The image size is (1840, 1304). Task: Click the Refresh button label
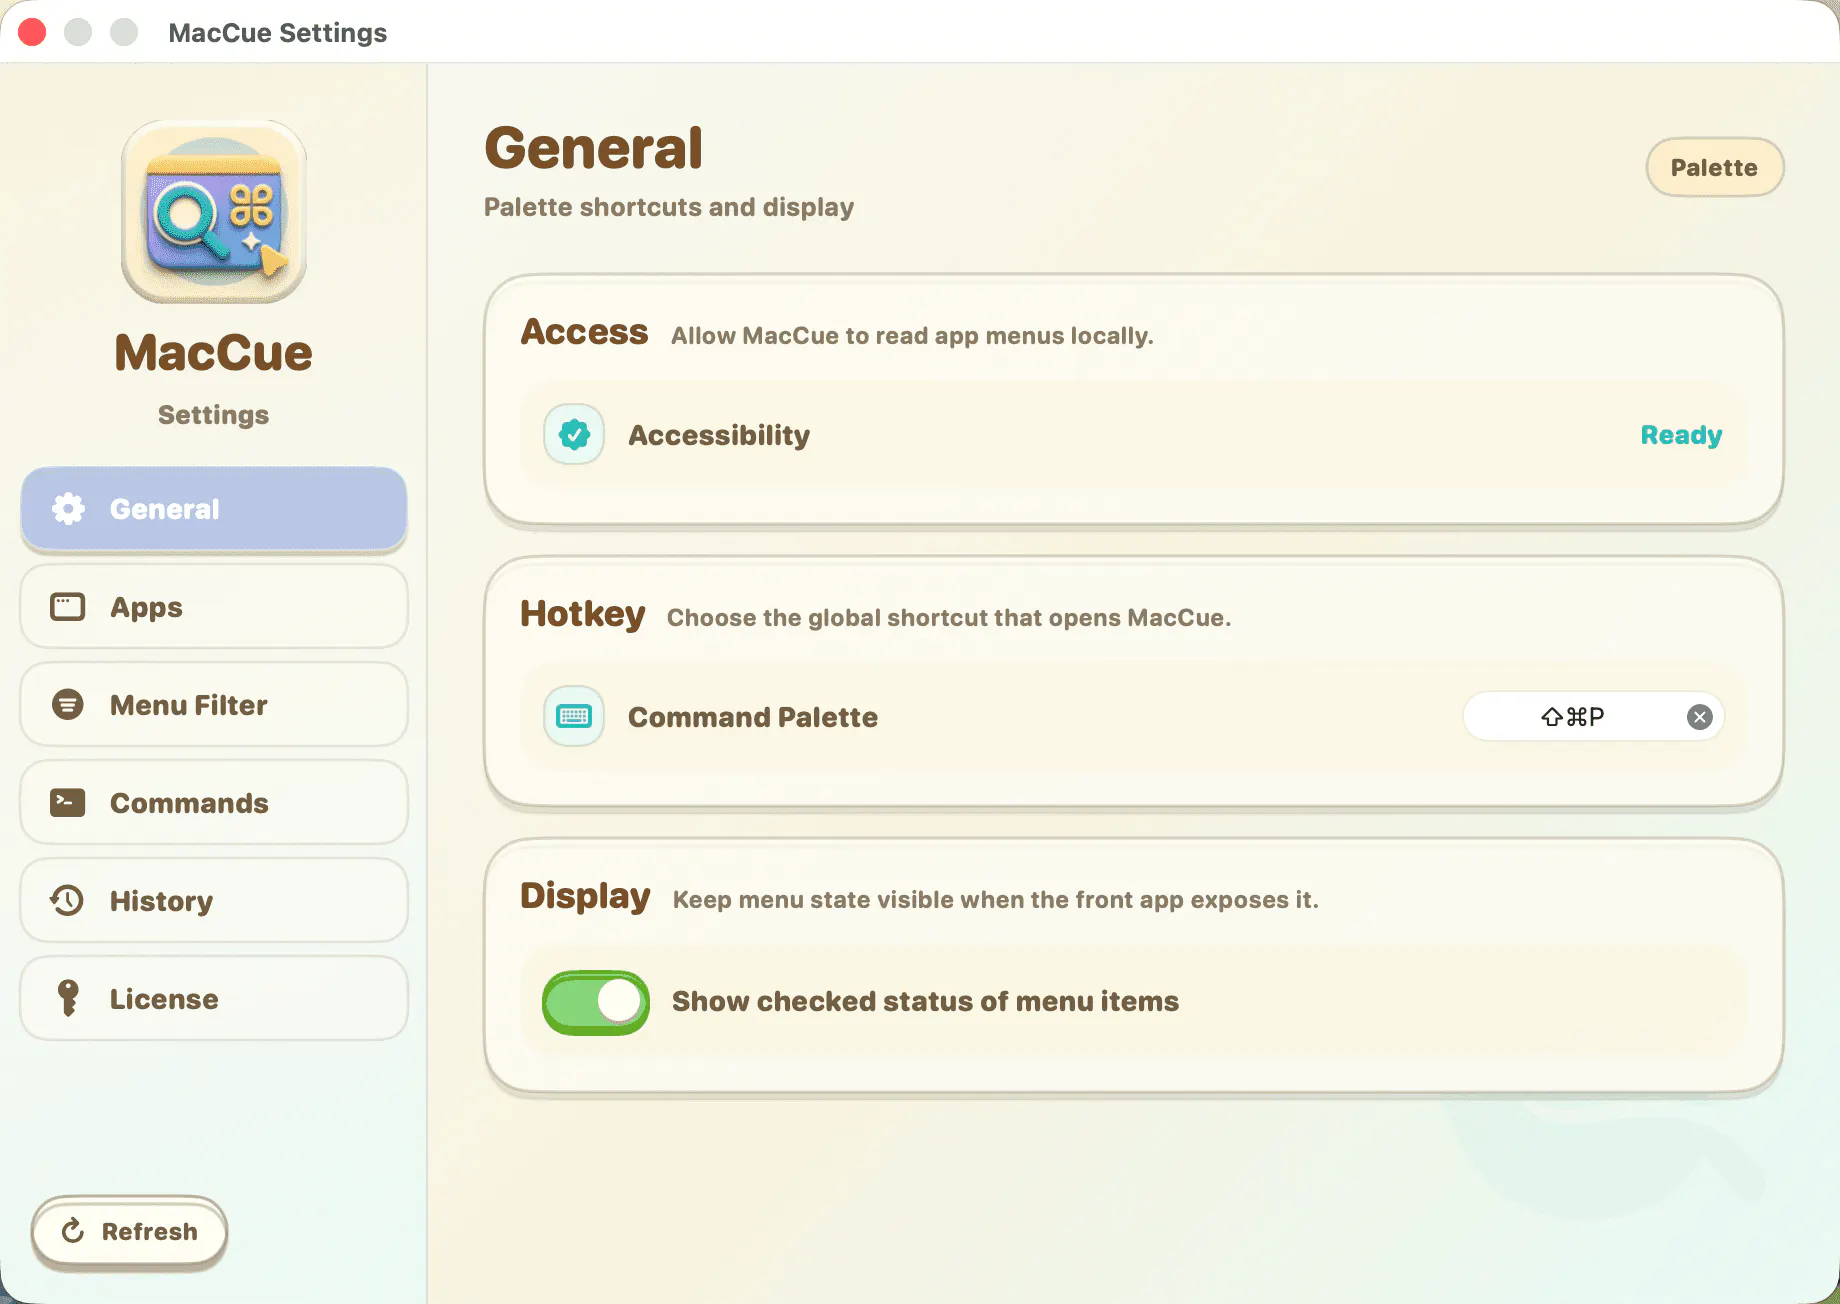pyautogui.click(x=150, y=1231)
